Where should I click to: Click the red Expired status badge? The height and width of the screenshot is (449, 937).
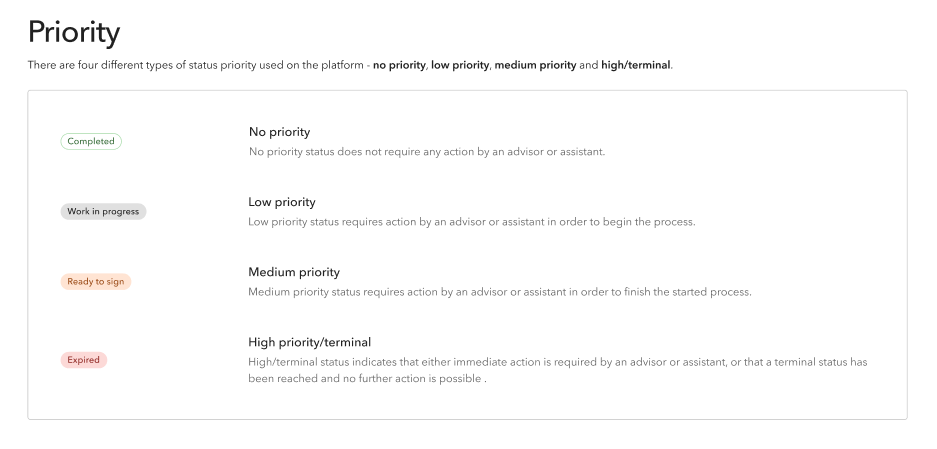click(x=84, y=360)
